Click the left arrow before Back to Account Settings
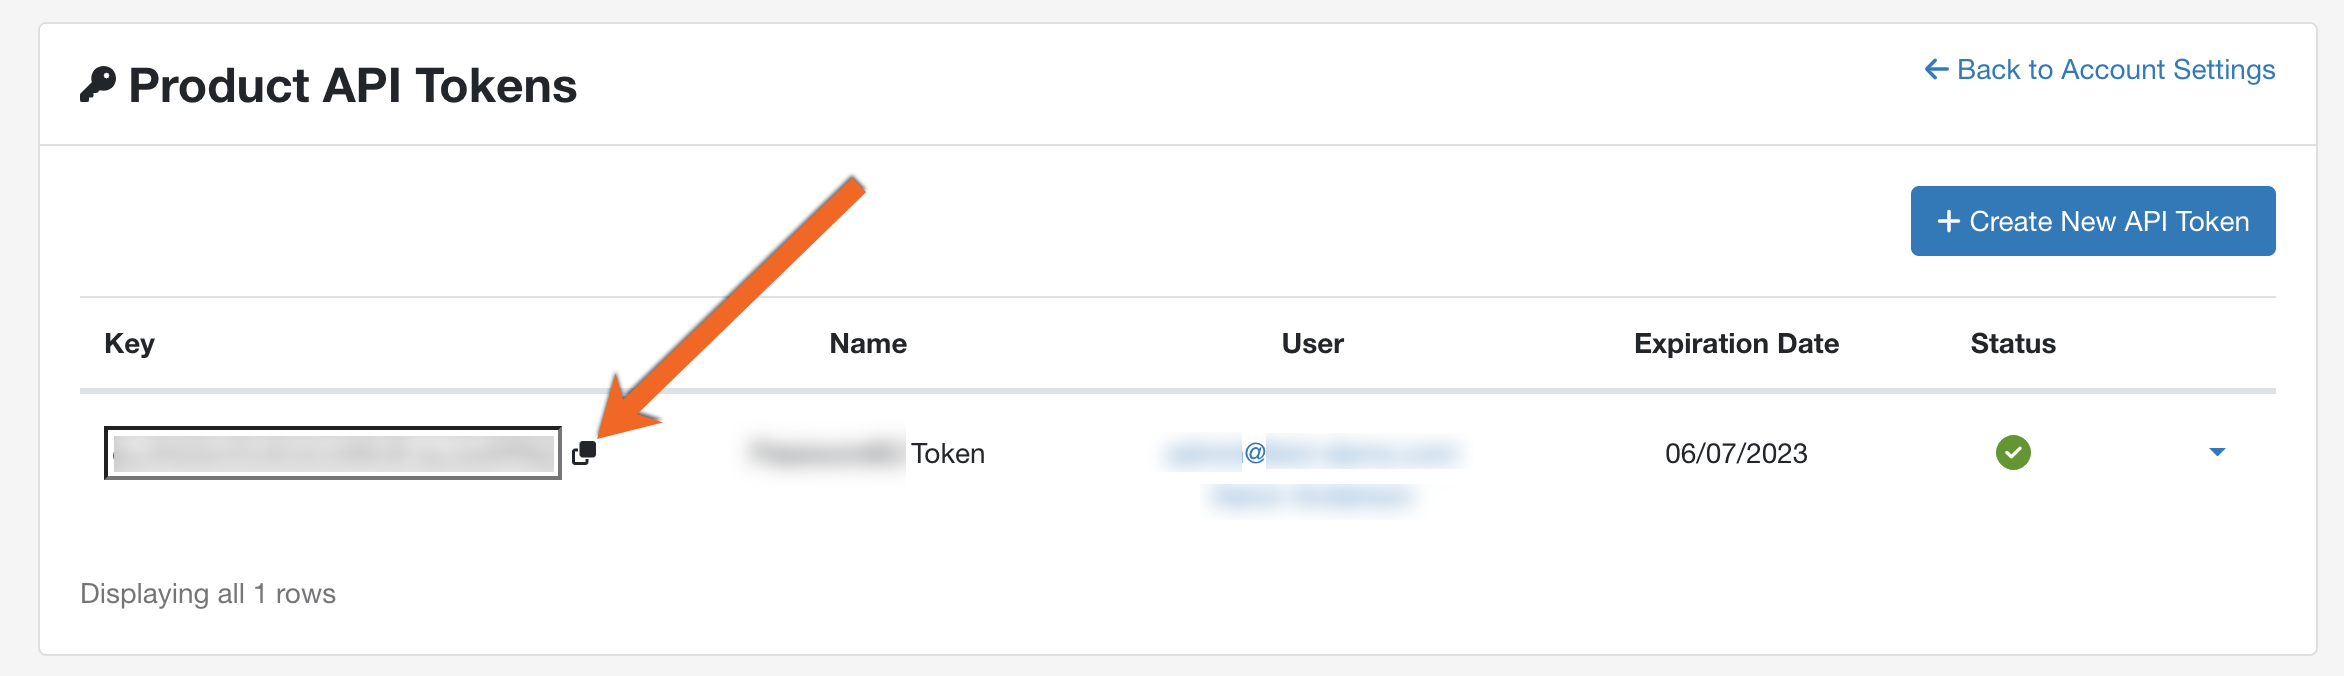 point(1936,70)
